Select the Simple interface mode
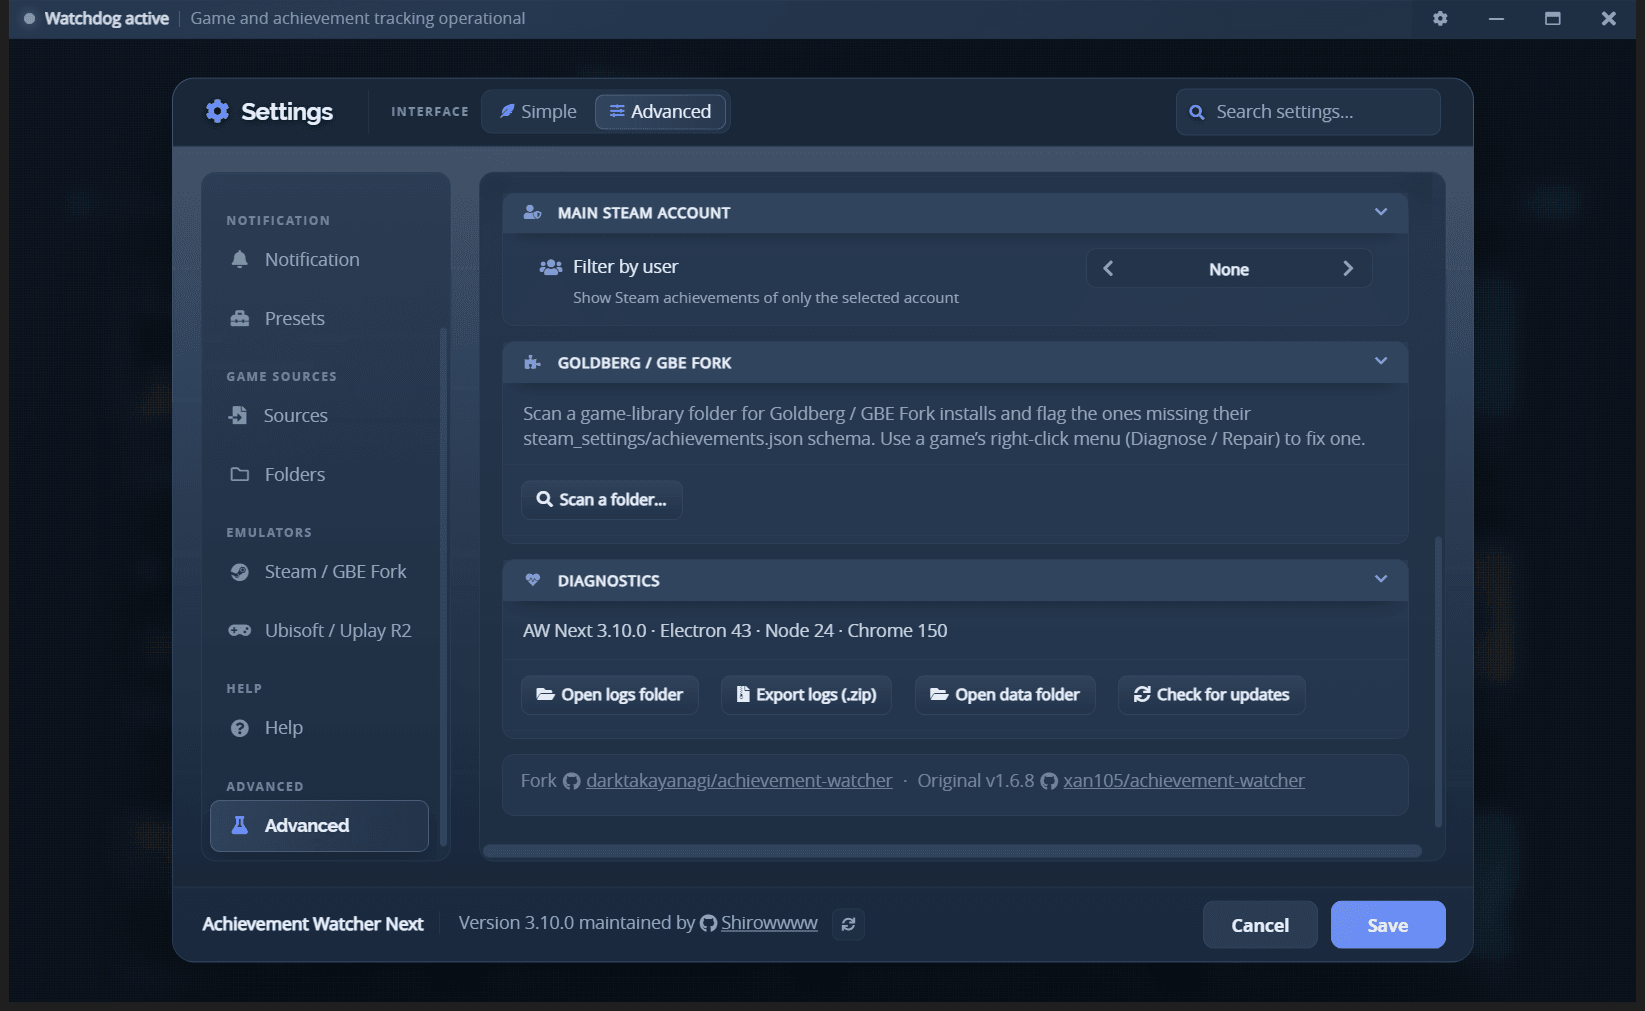The height and width of the screenshot is (1011, 1645). pos(538,111)
